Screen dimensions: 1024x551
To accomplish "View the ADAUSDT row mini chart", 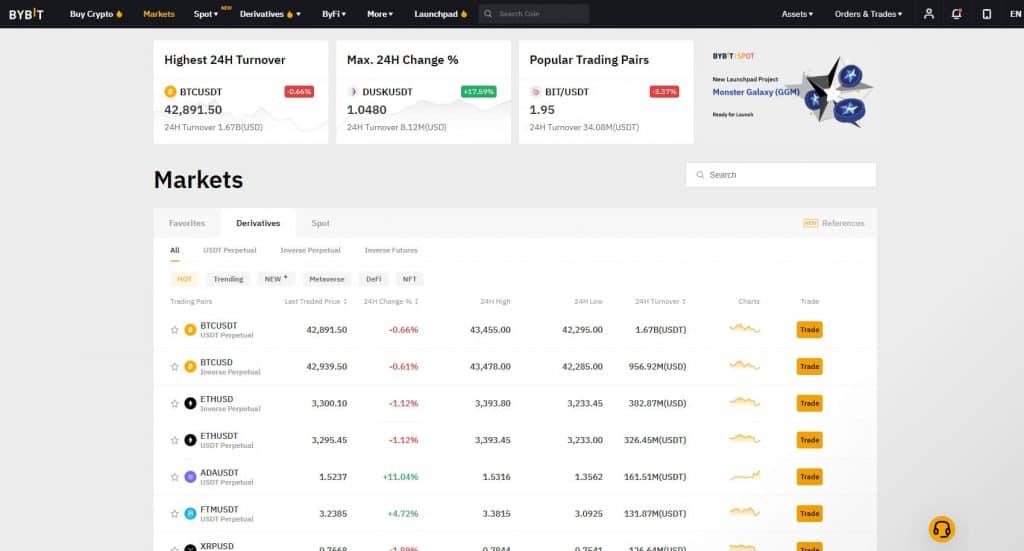I will click(x=744, y=476).
